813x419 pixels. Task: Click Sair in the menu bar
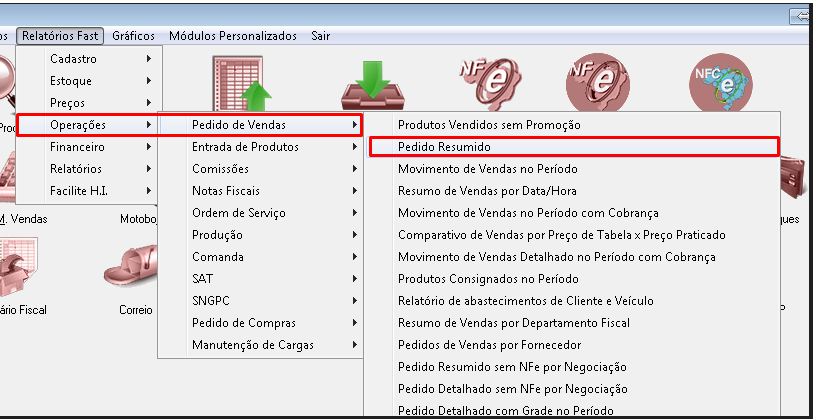tap(321, 35)
